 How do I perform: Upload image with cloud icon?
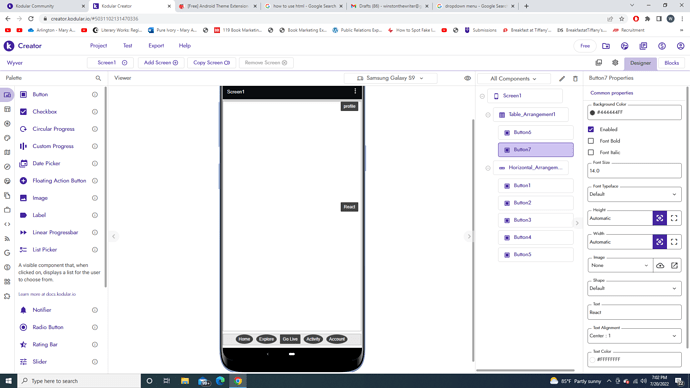(660, 265)
